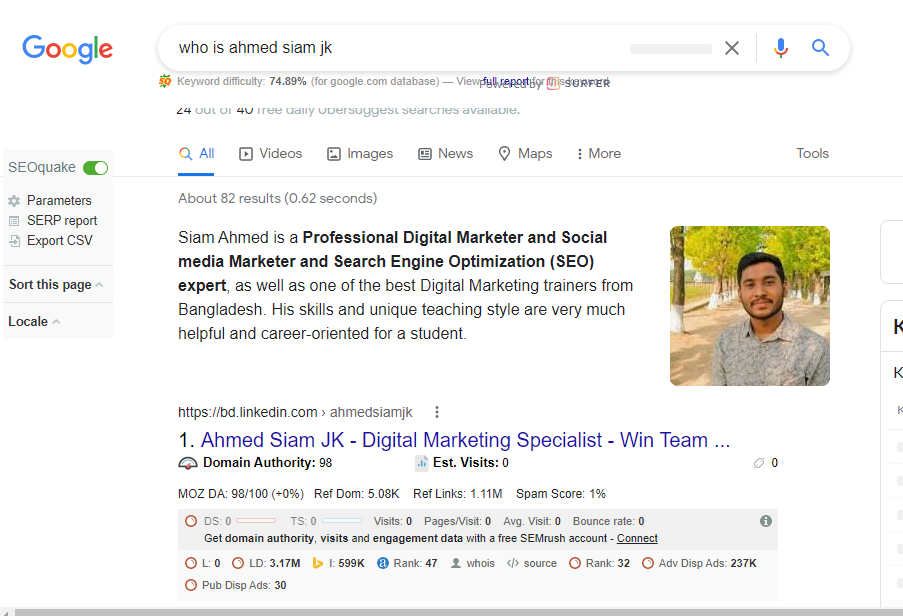Expand the Locale section
Image resolution: width=903 pixels, height=616 pixels.
(34, 321)
